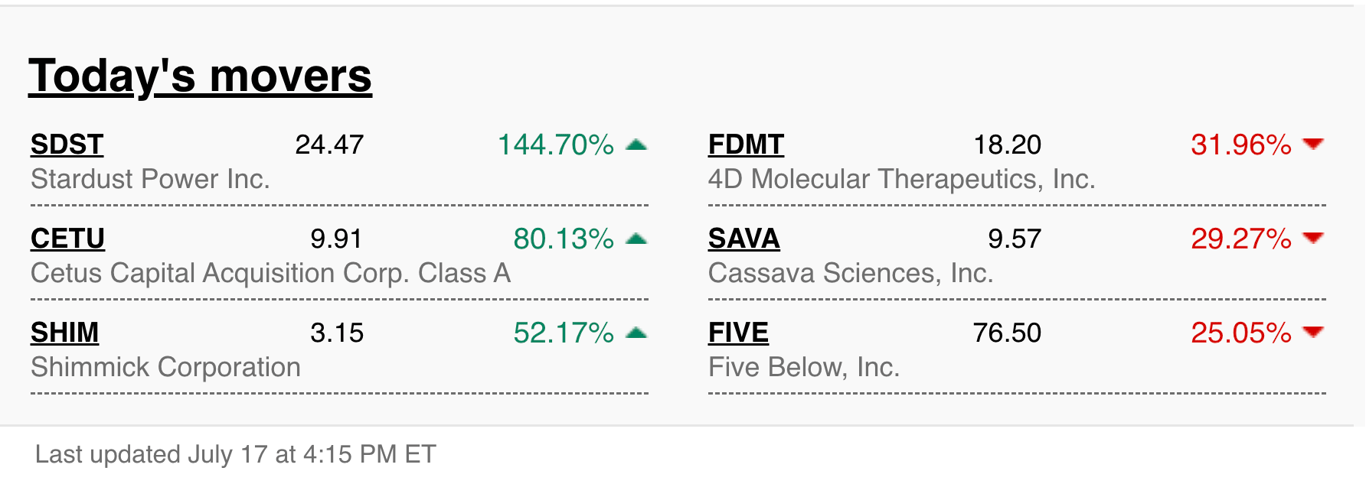Select the SHIM ticker symbol

(65, 332)
